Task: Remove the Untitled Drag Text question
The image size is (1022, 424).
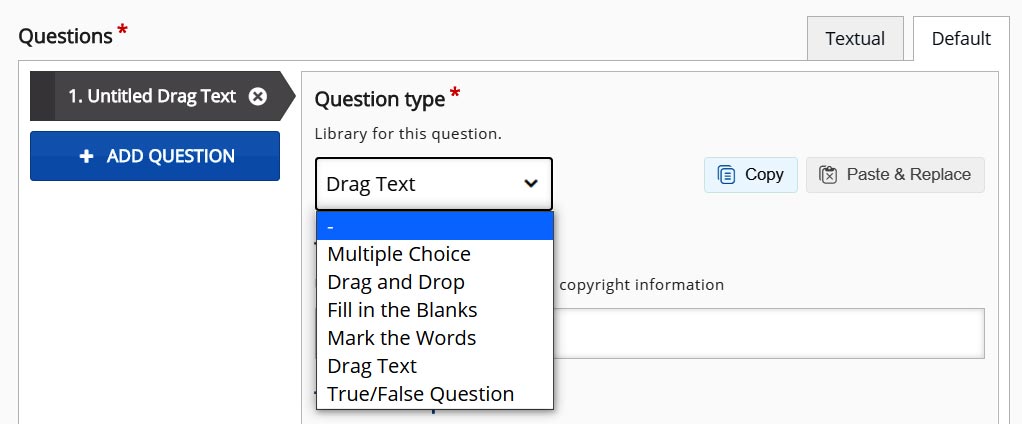Action: [258, 96]
